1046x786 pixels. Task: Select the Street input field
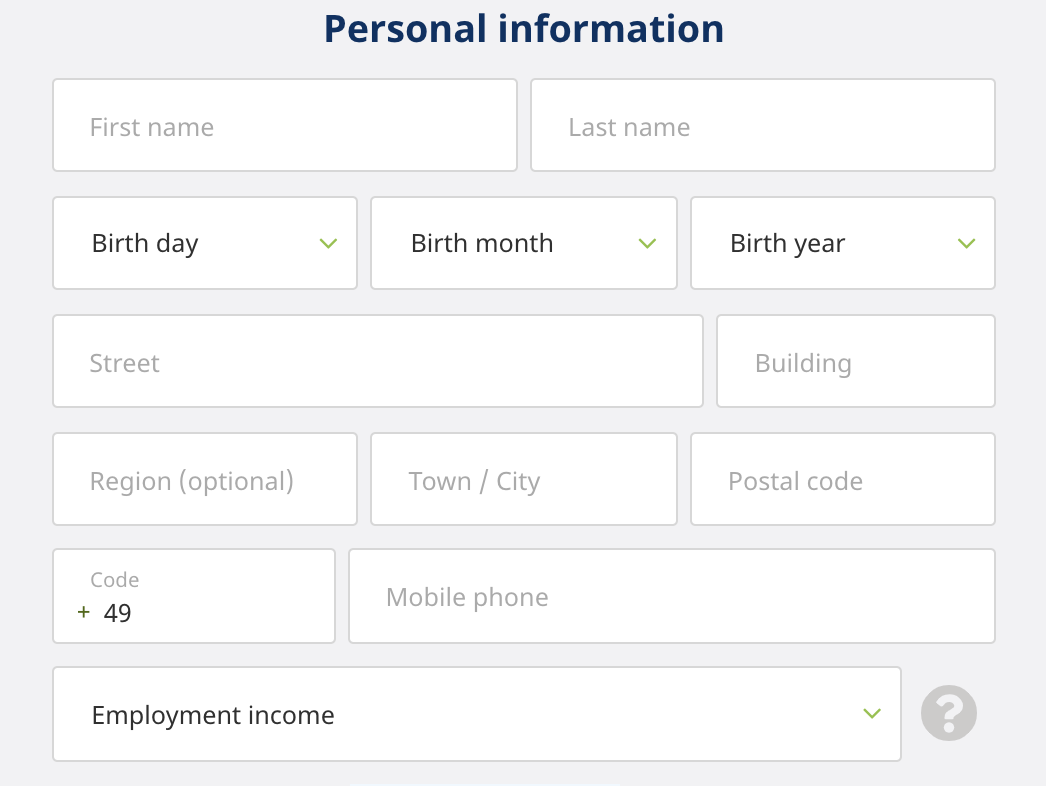tap(377, 362)
